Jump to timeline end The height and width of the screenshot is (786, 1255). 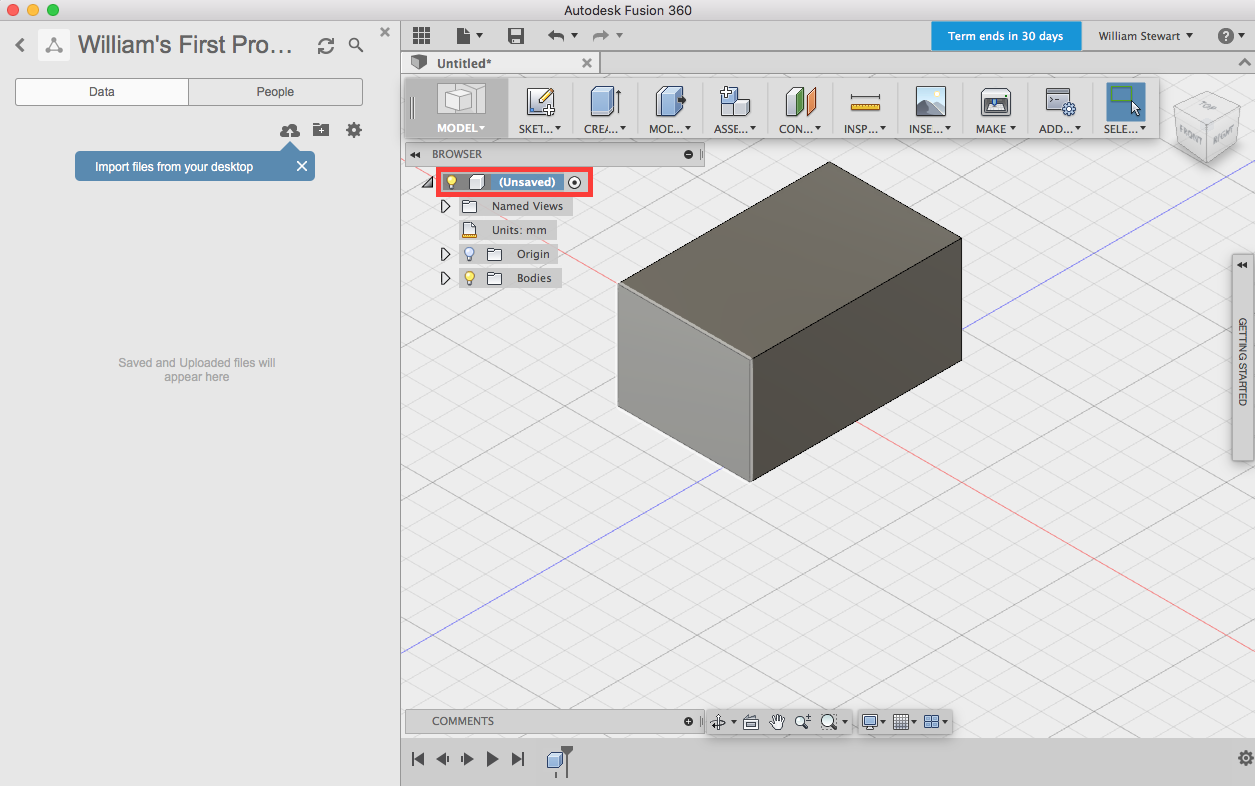517,759
